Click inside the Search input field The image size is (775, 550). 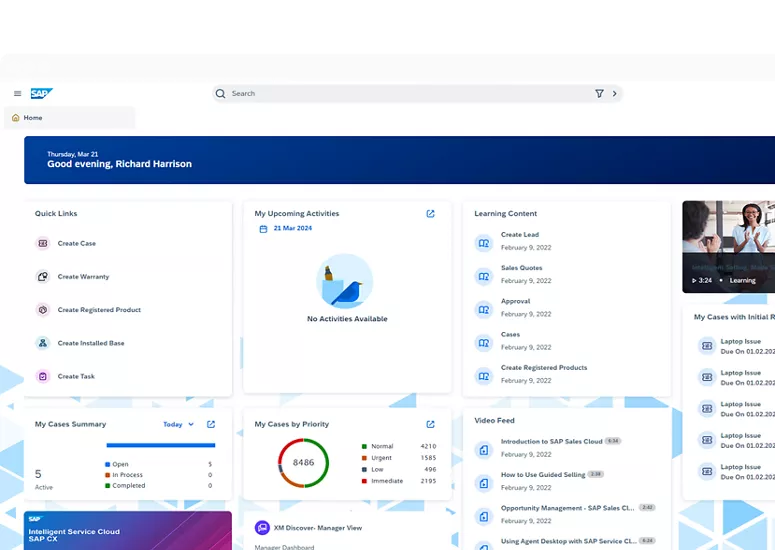click(x=400, y=94)
